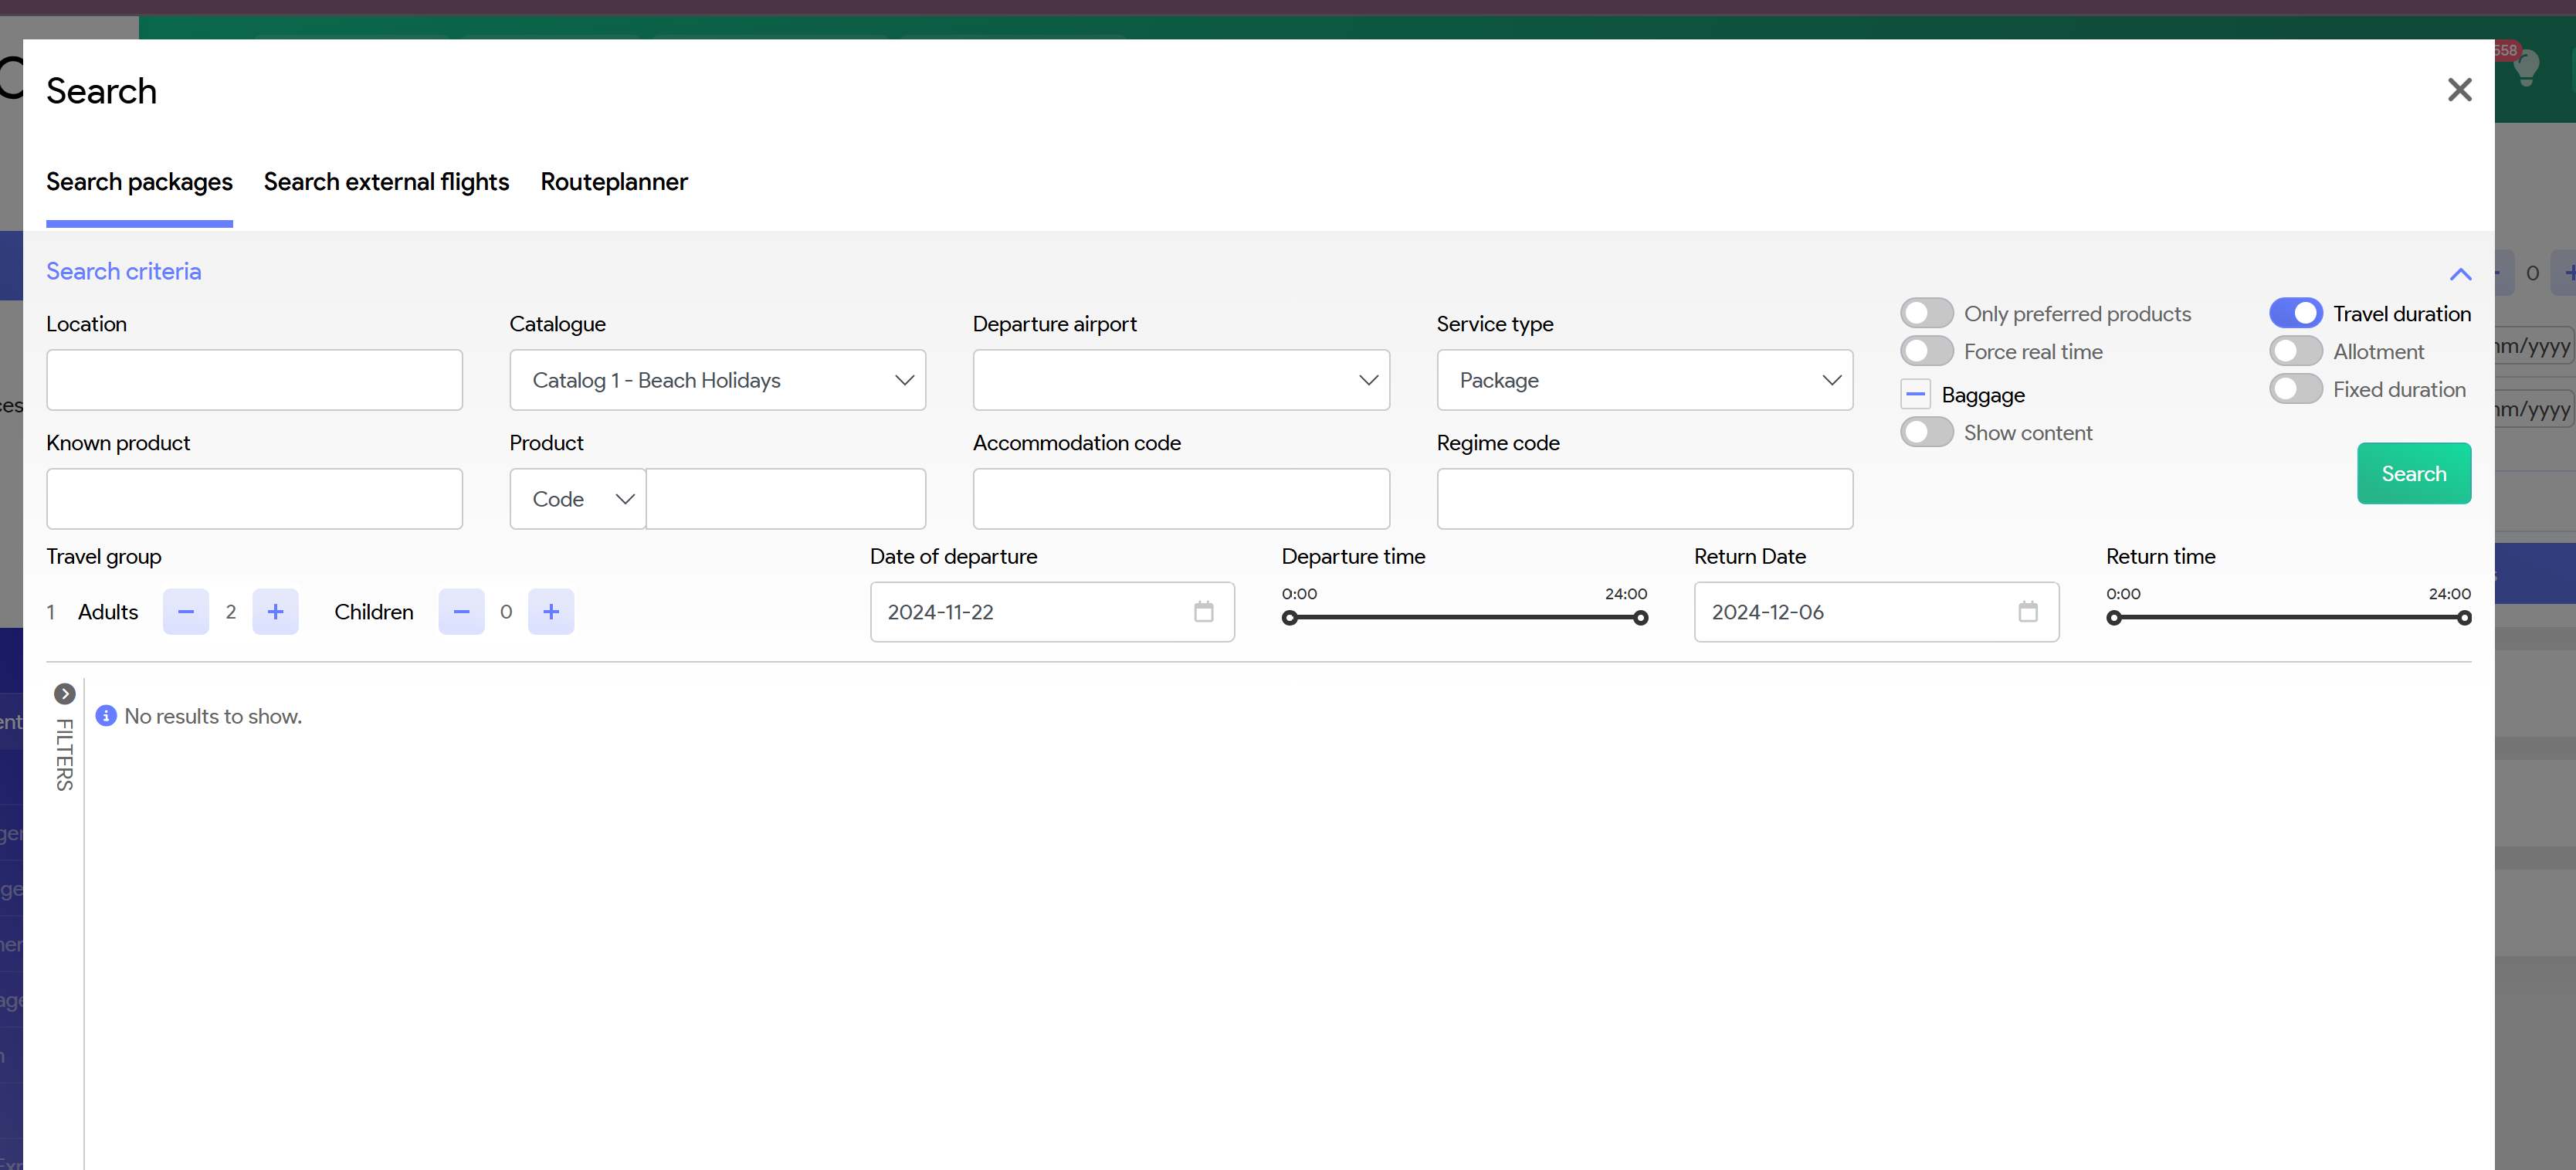Collapse the Search criteria section

click(2460, 274)
